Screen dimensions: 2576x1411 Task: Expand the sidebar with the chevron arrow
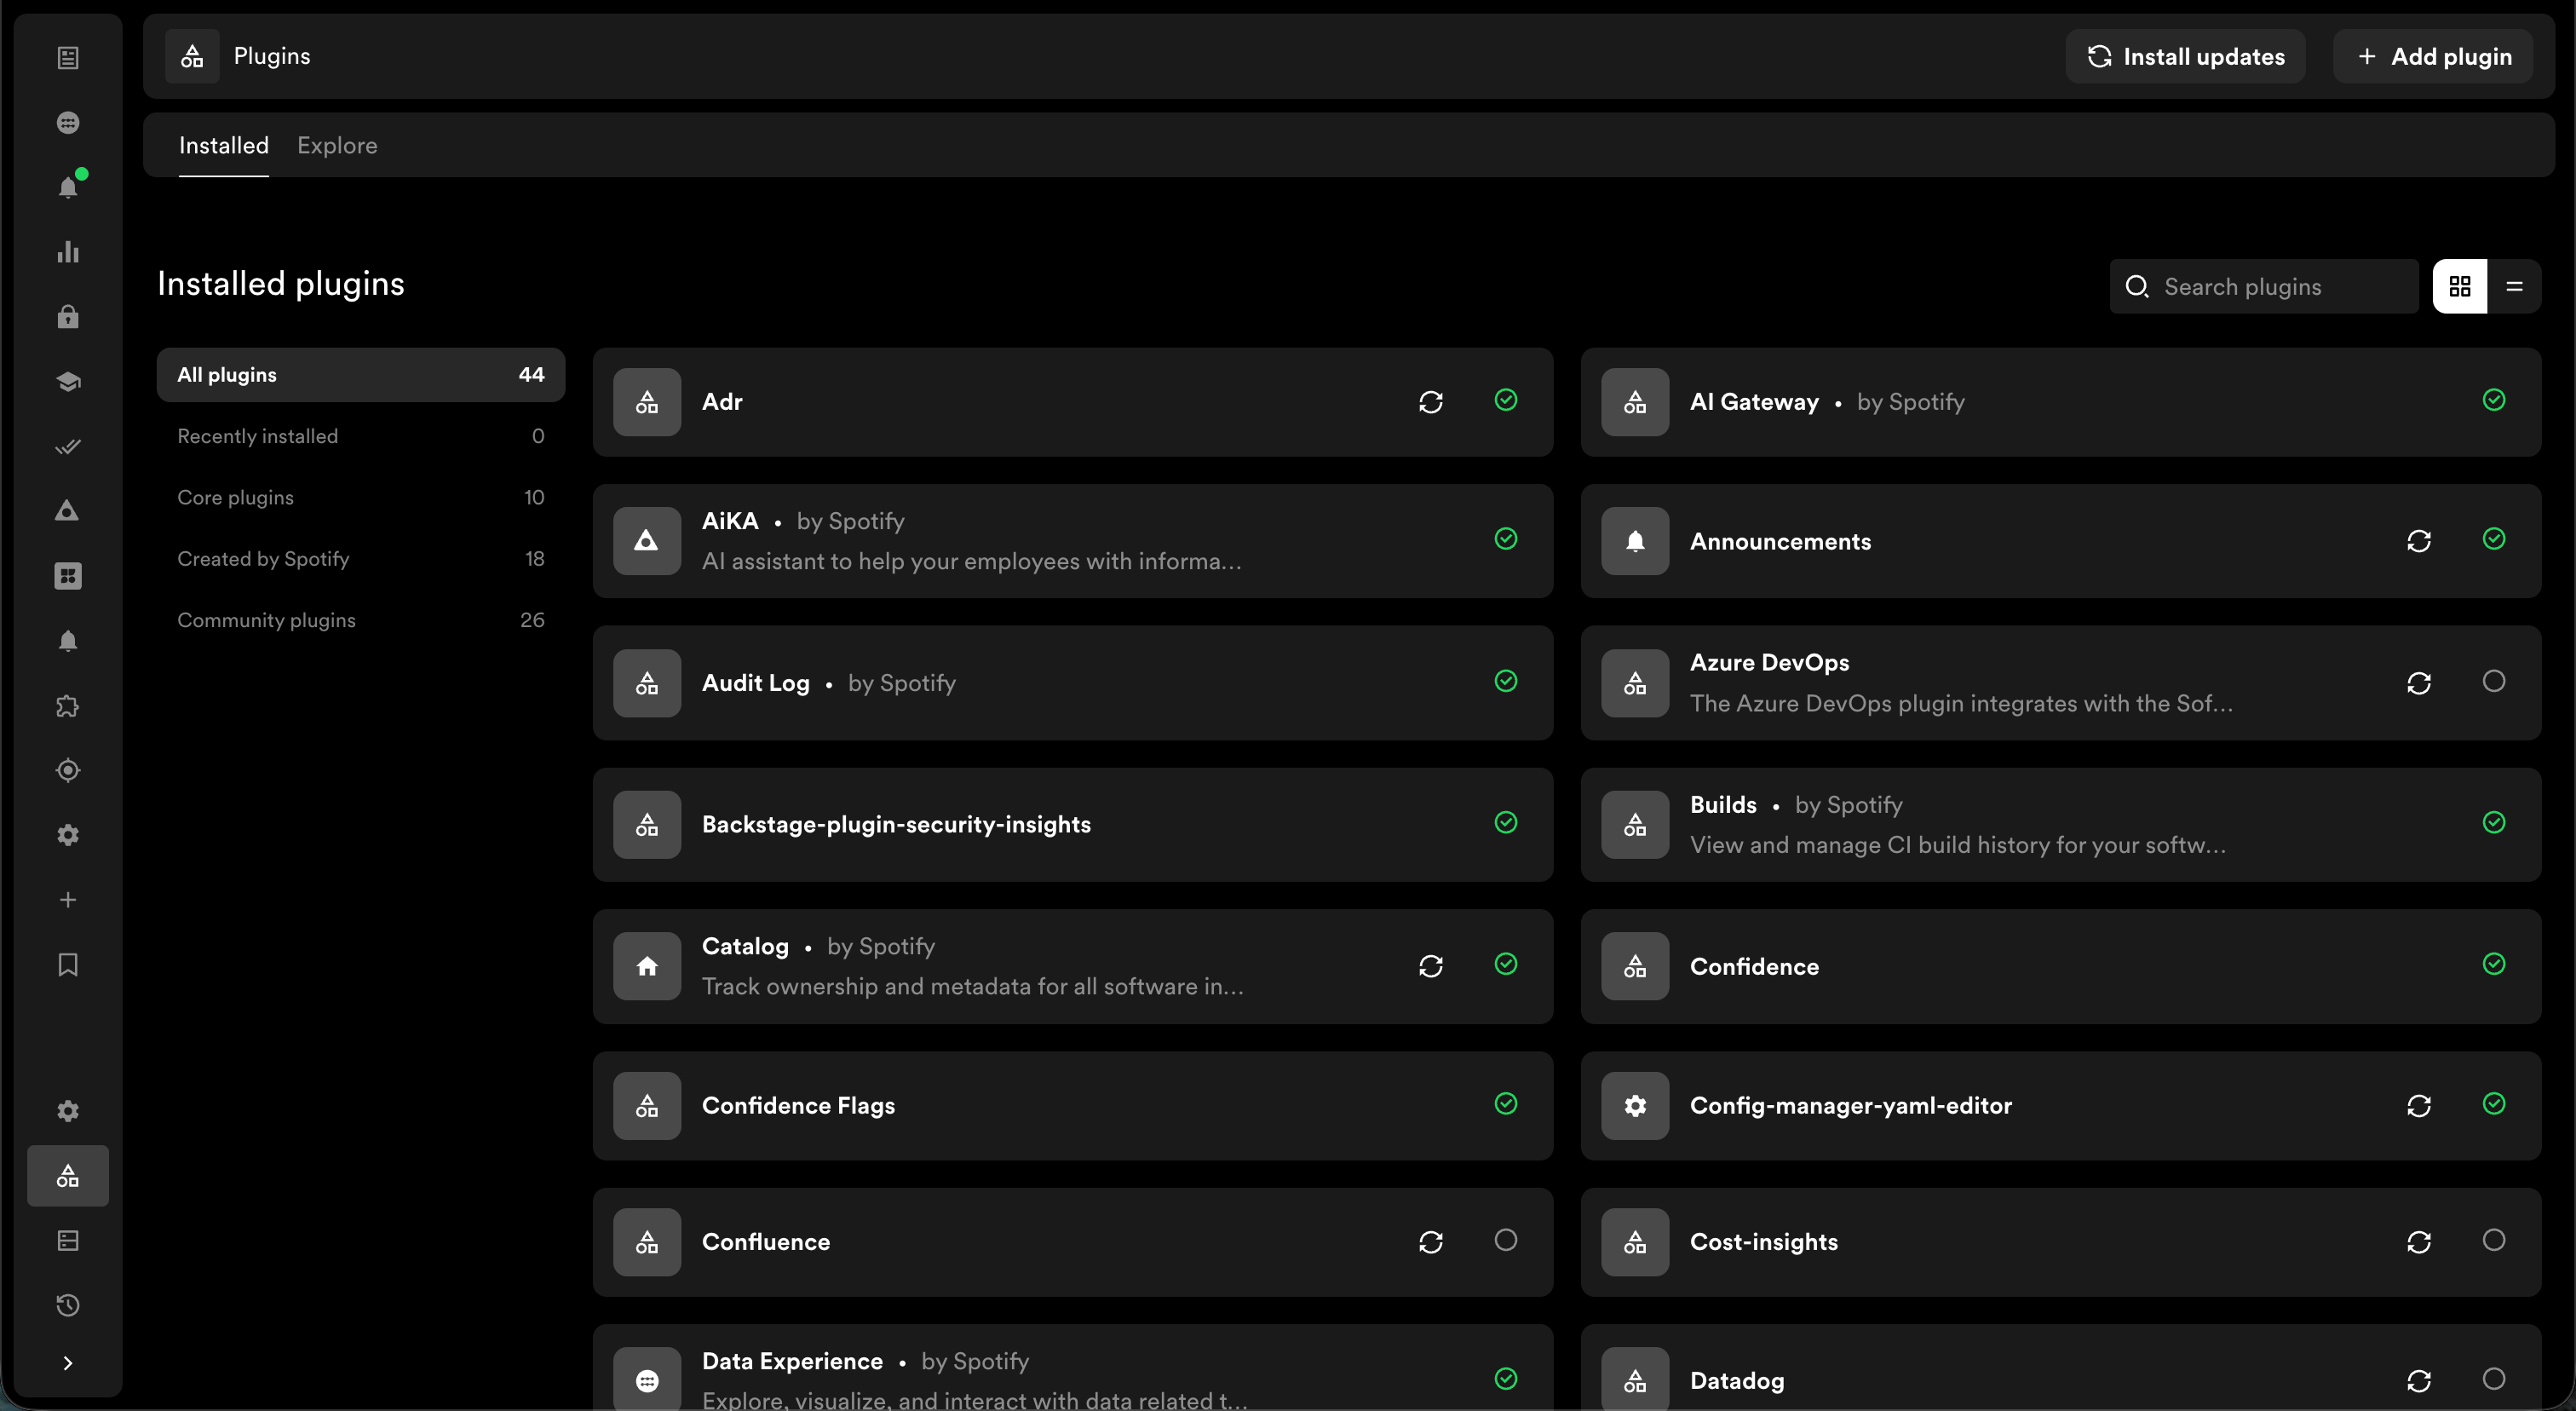68,1363
